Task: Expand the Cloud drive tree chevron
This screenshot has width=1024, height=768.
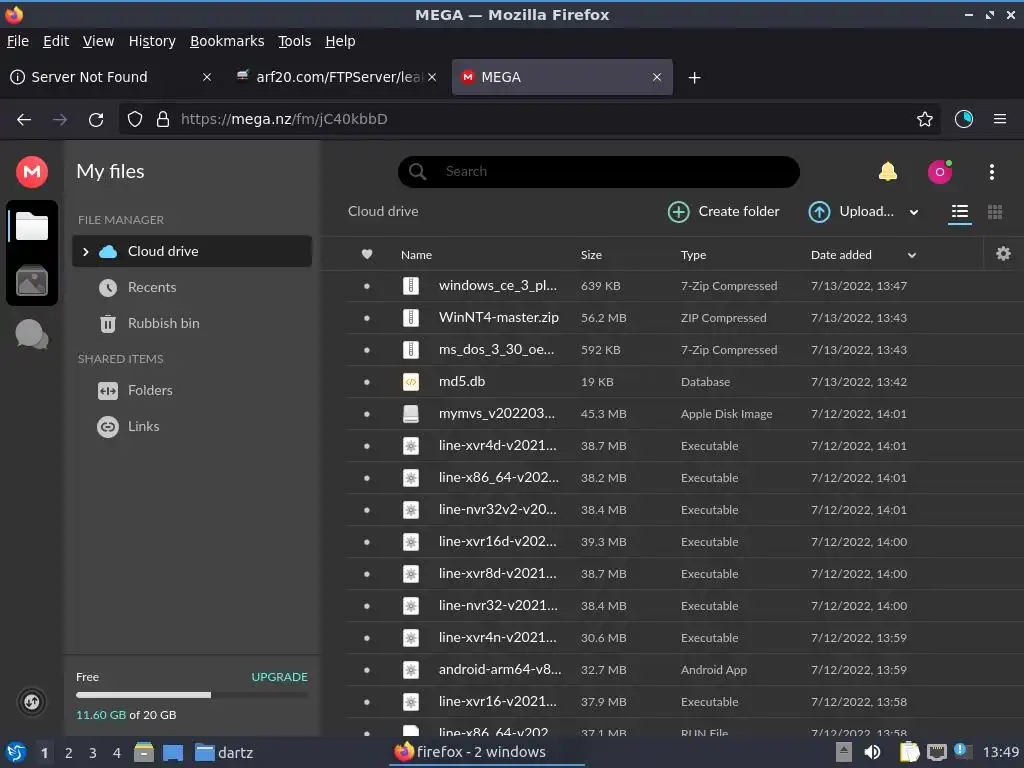Action: pyautogui.click(x=86, y=251)
